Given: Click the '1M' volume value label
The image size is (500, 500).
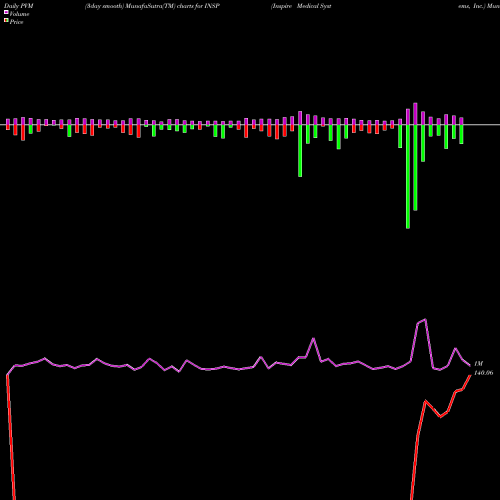Looking at the screenshot, I should pos(478,364).
